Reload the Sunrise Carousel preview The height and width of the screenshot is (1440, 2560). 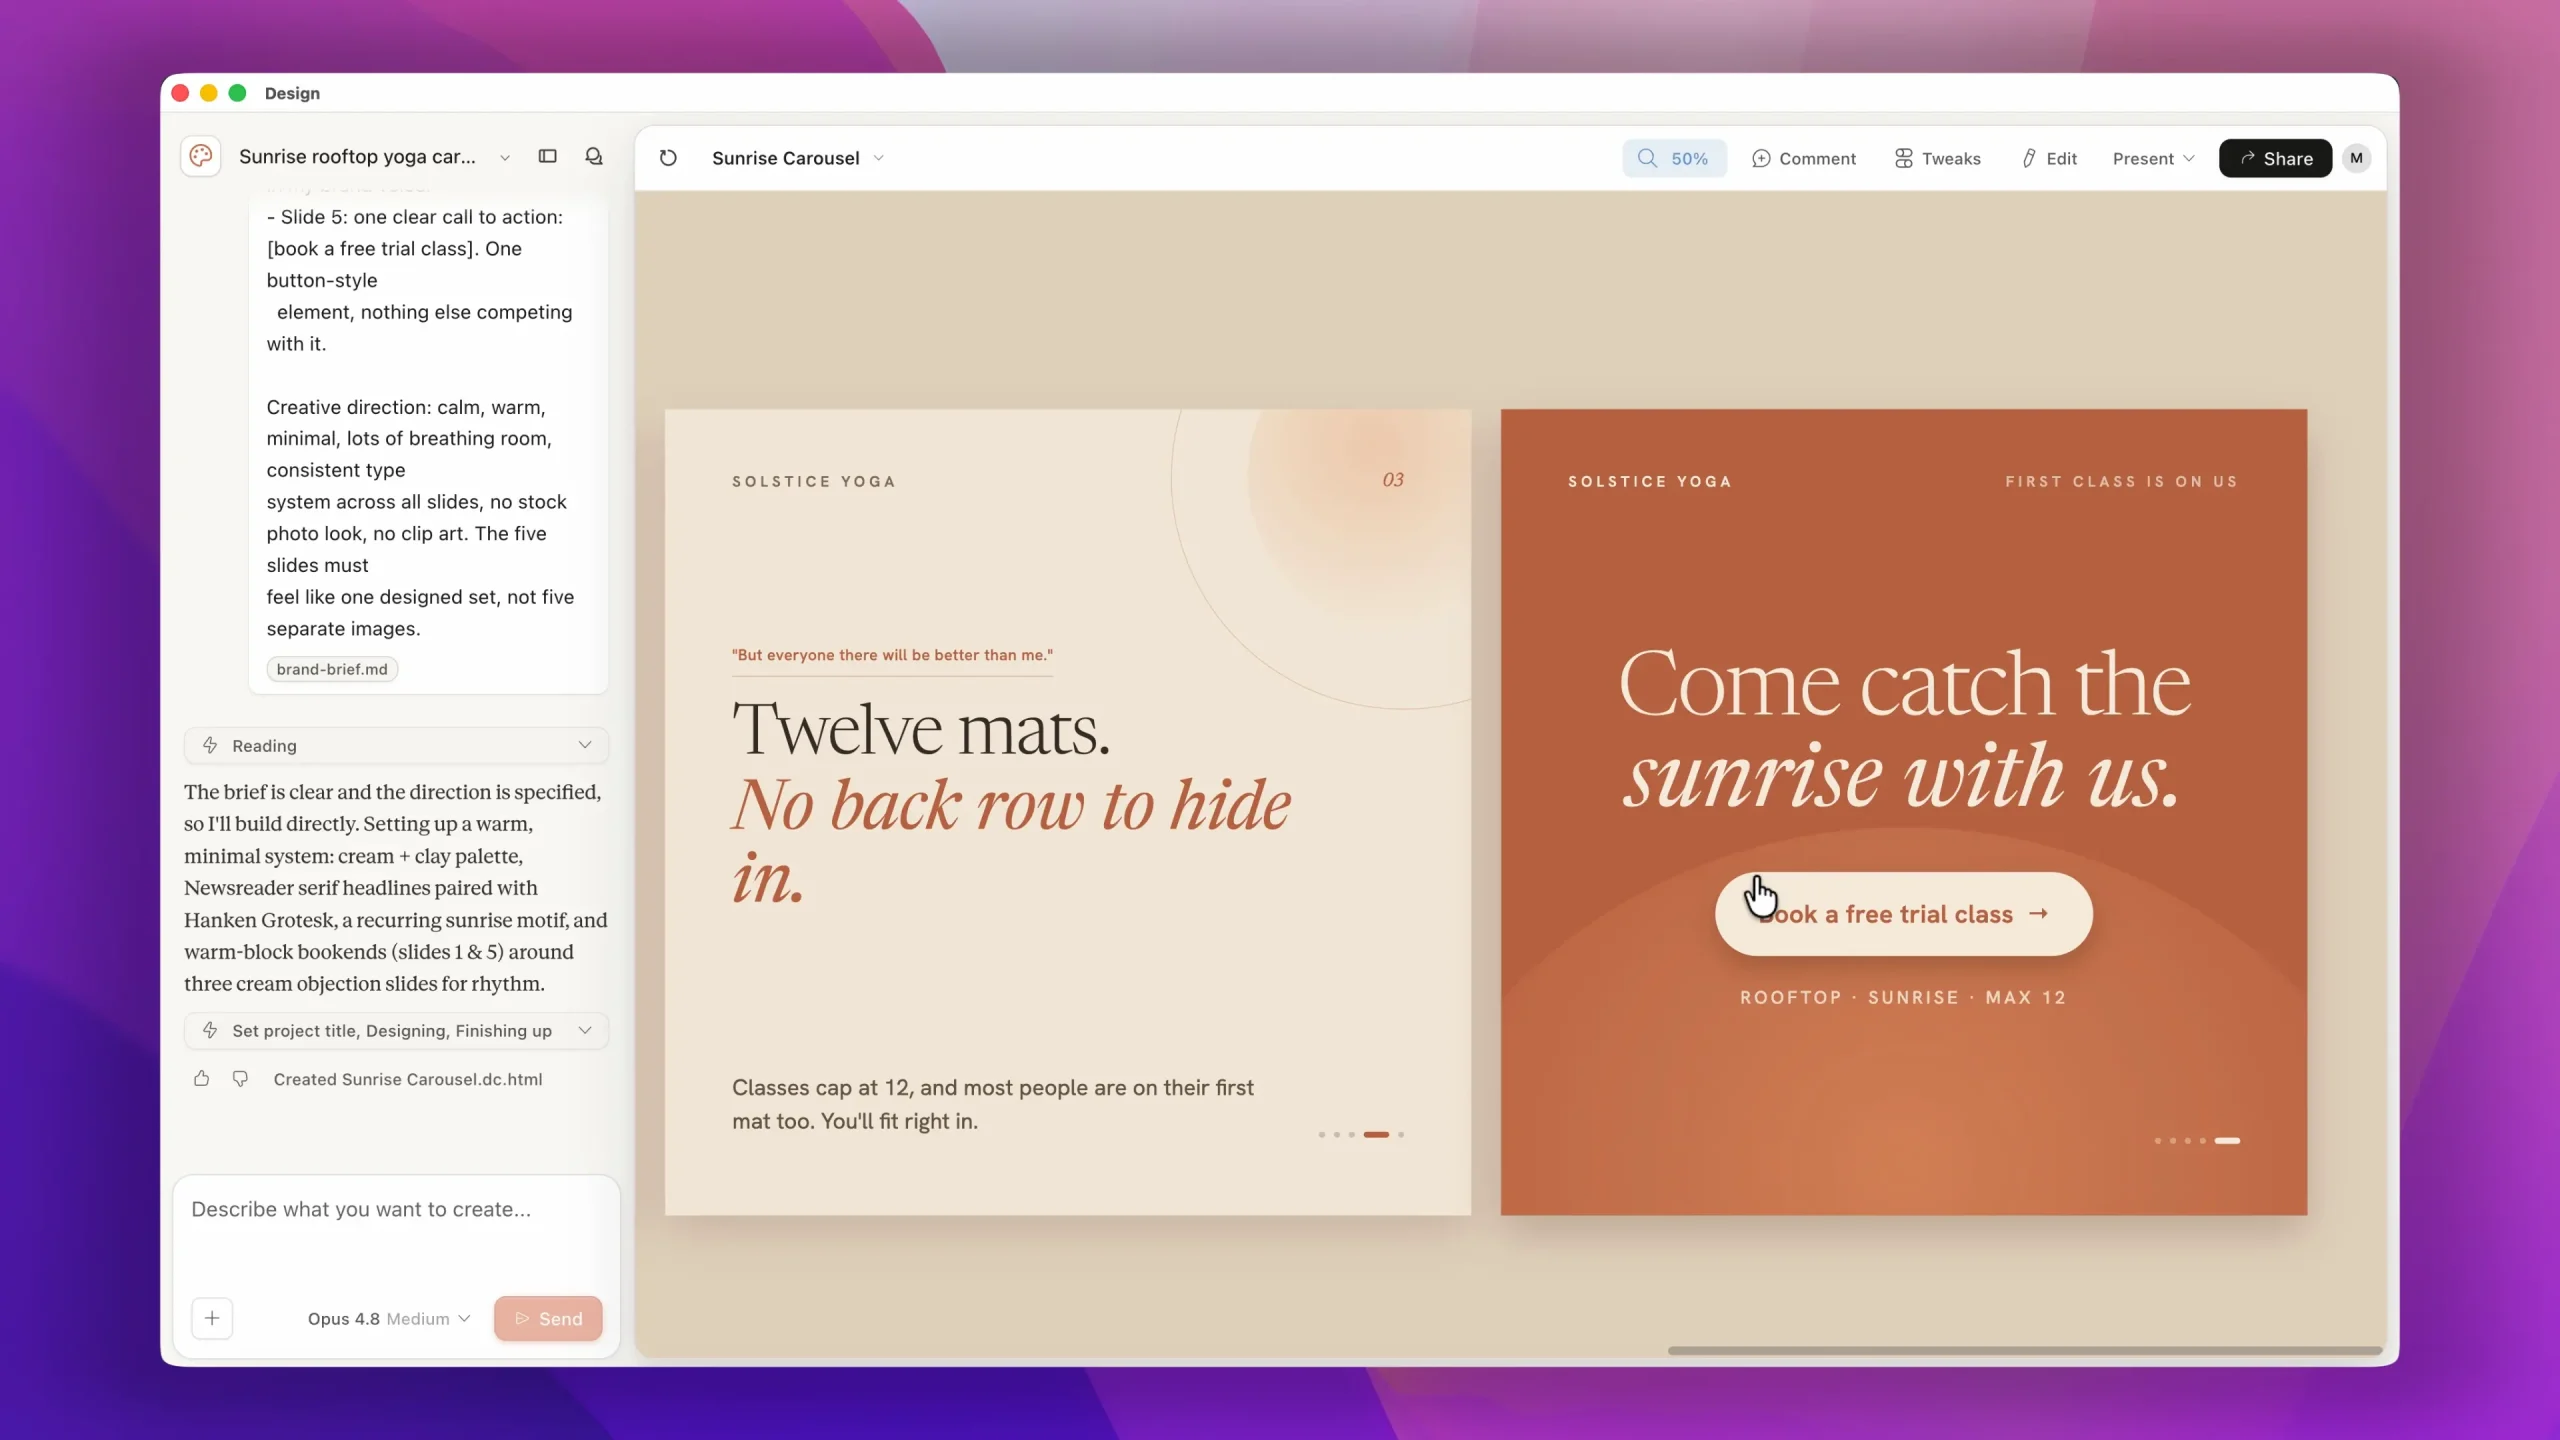click(668, 158)
